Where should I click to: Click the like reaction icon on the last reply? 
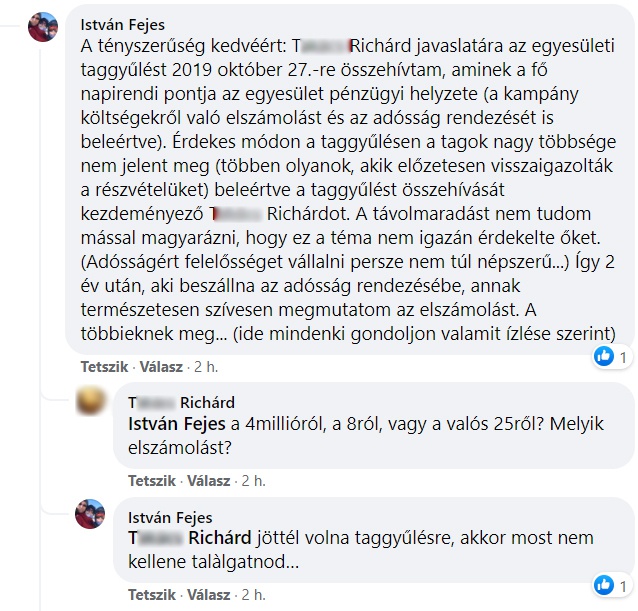[603, 584]
